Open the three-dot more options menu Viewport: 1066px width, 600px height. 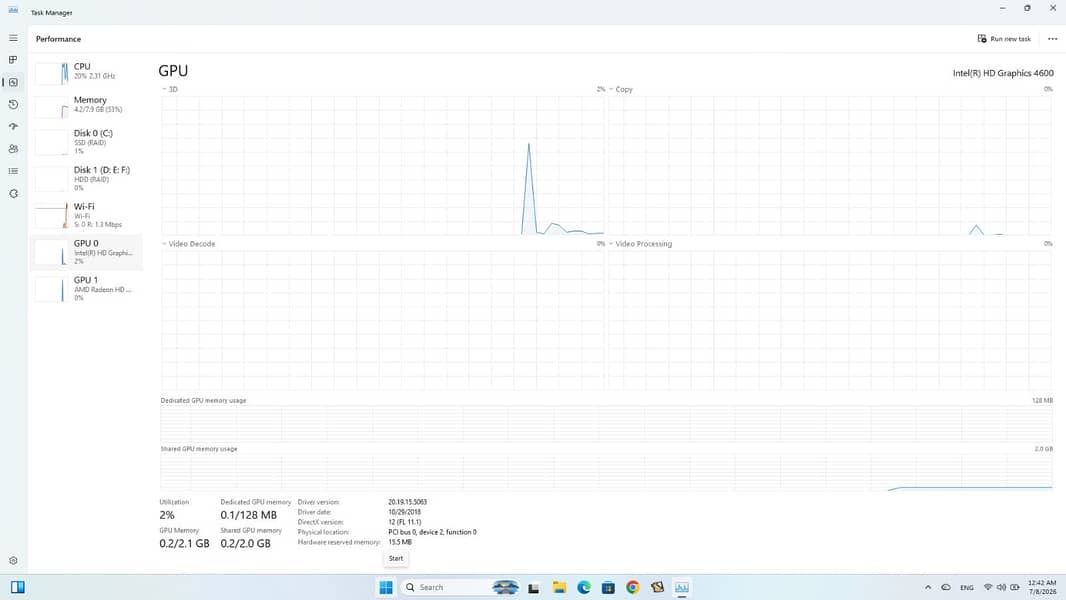(x=1052, y=39)
